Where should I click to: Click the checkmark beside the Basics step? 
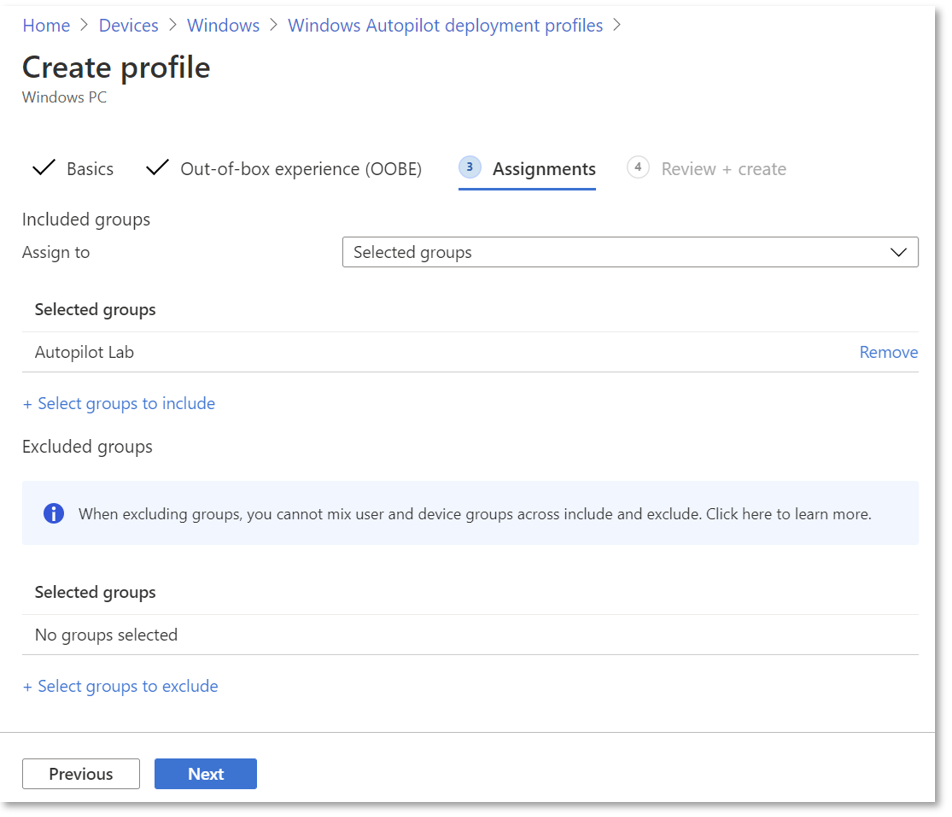43,168
